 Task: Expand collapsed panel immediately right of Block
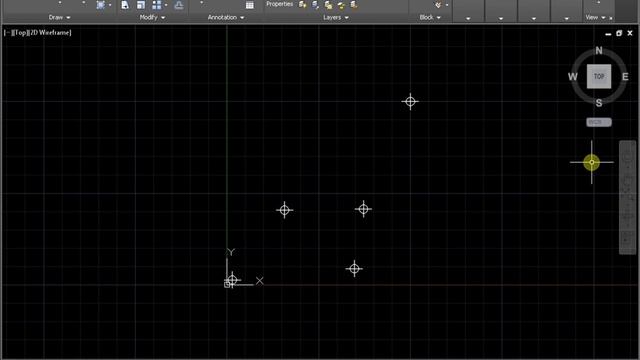(x=468, y=18)
